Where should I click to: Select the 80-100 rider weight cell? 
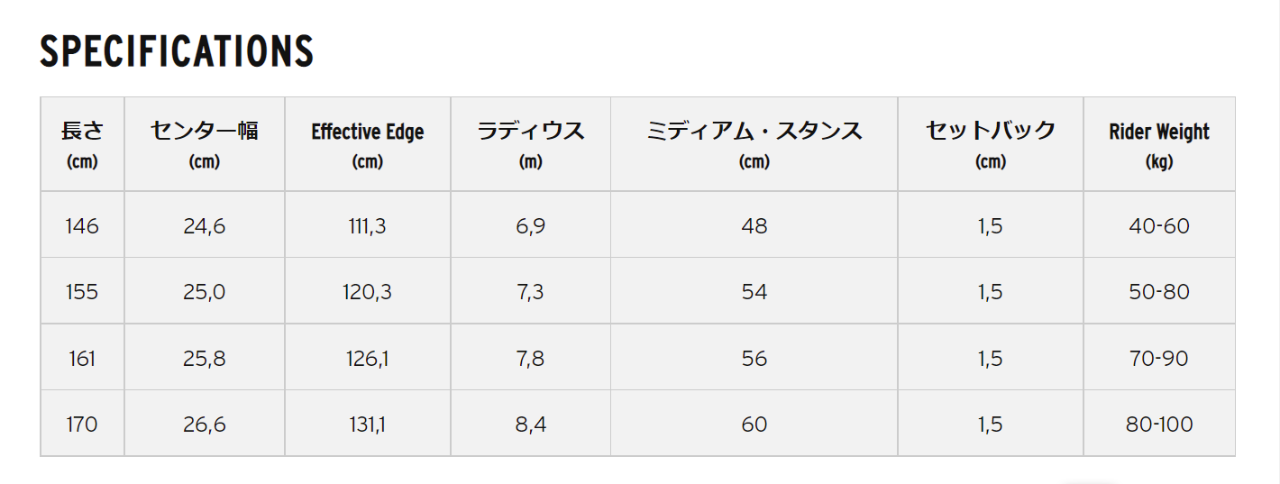1159,424
